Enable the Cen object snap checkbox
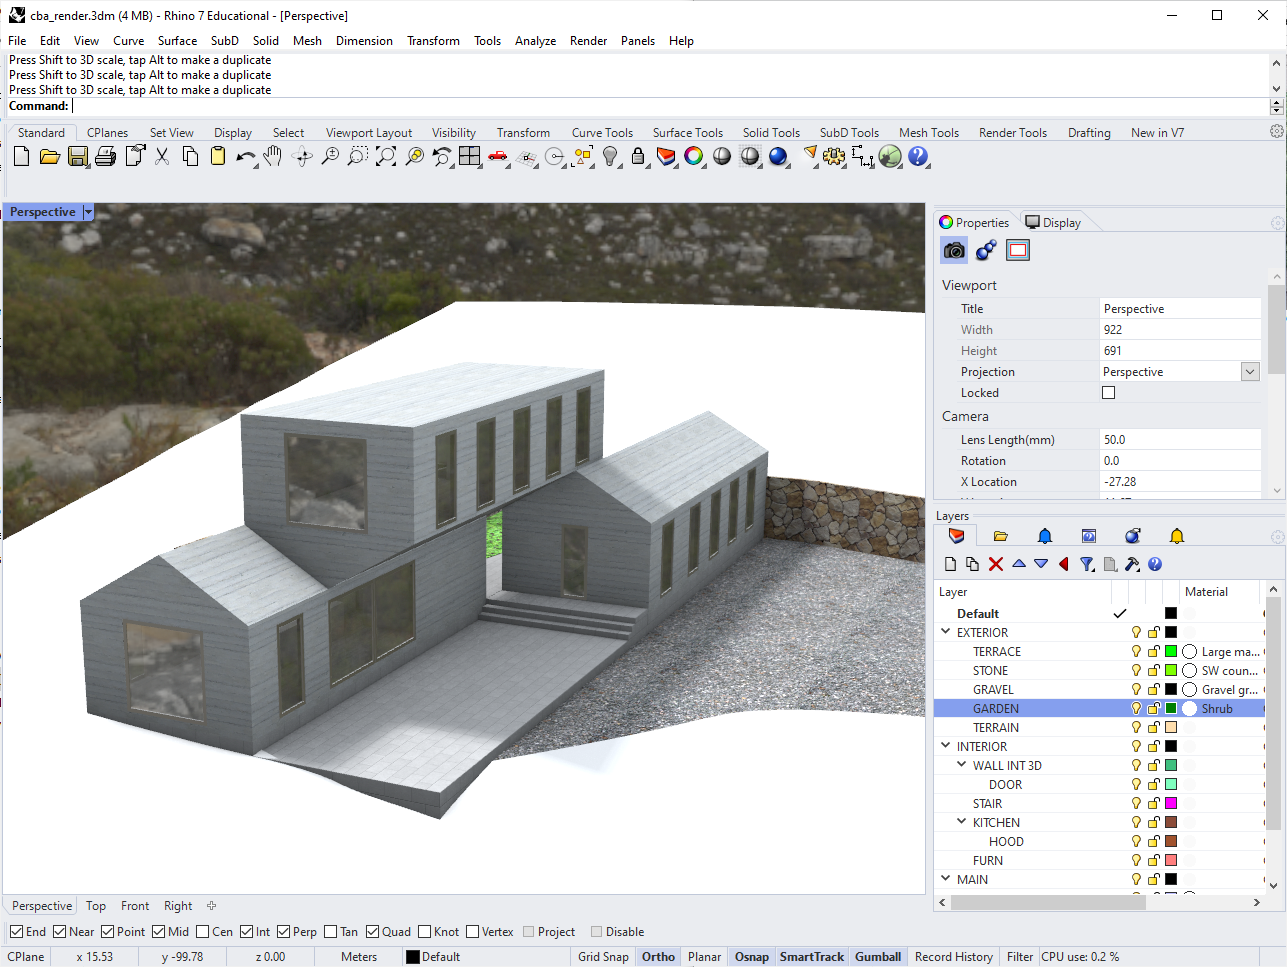 pos(203,932)
